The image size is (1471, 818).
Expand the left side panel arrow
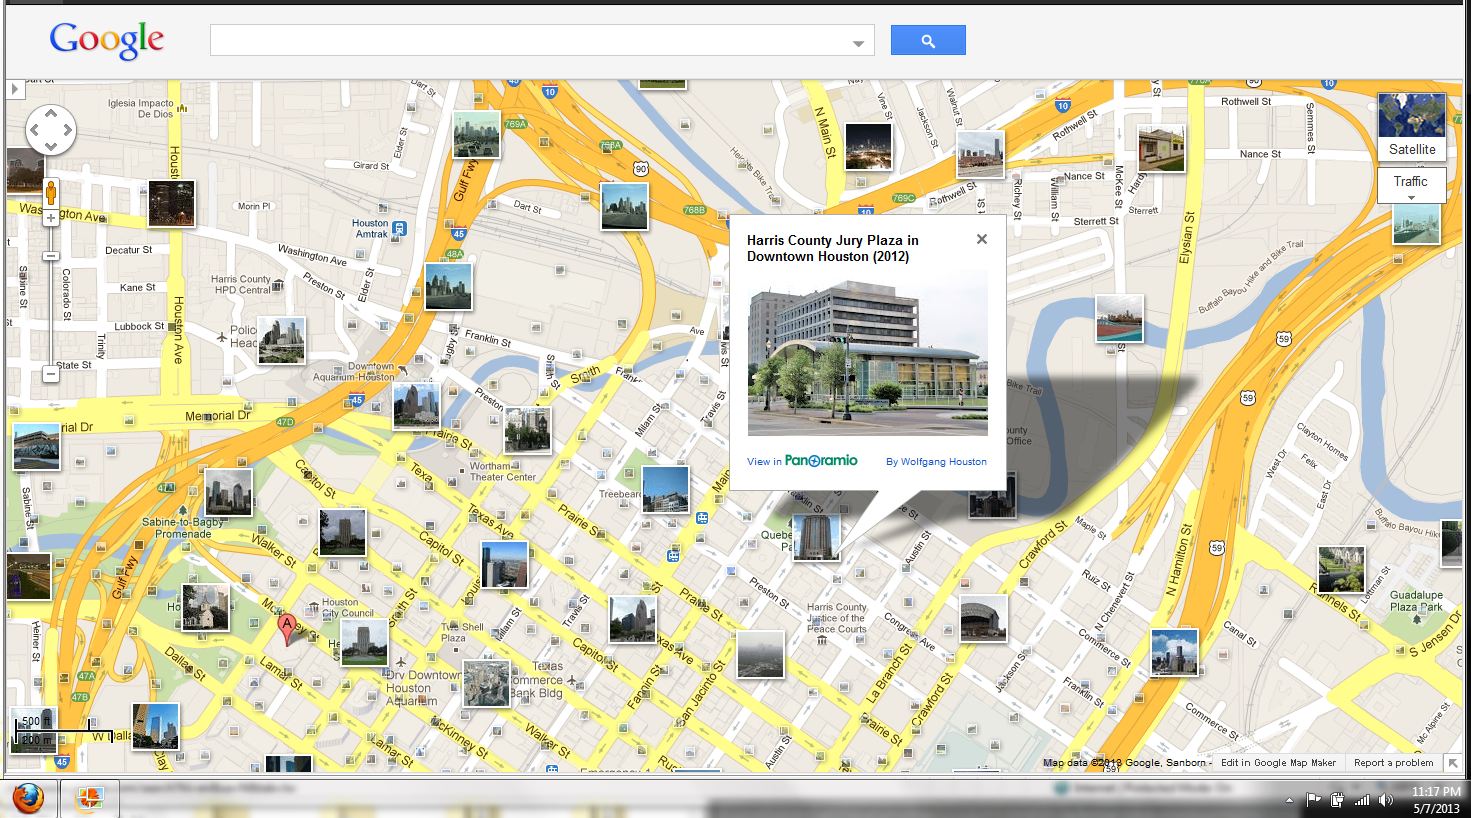(15, 89)
